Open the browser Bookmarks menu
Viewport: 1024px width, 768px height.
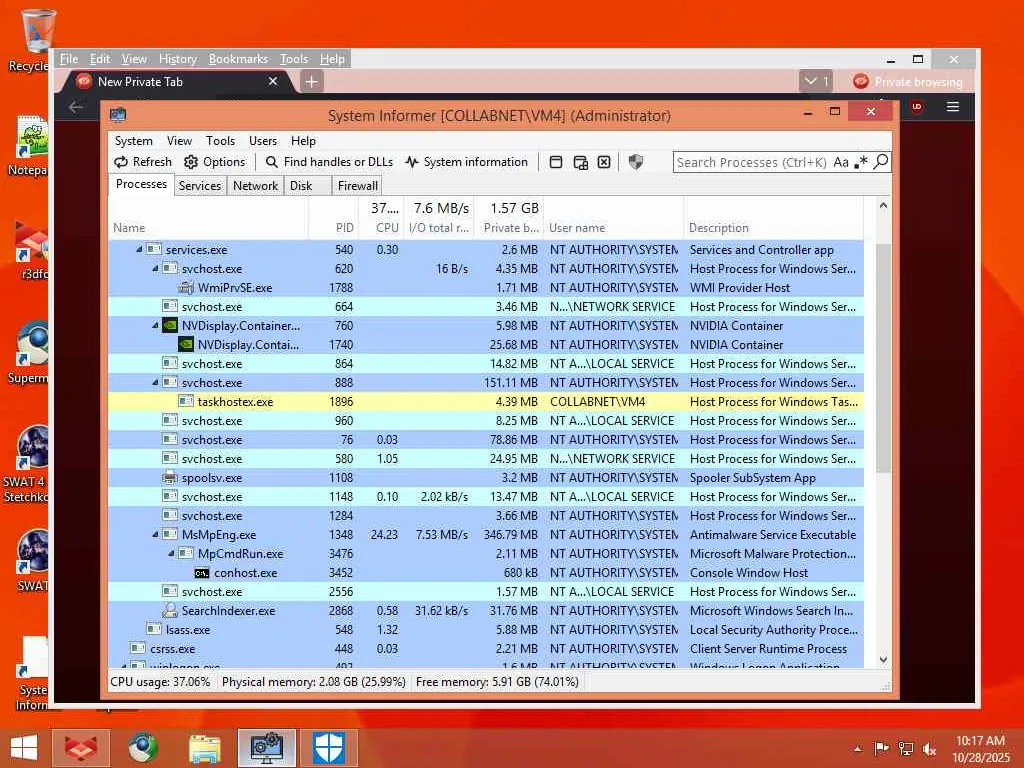(x=238, y=59)
